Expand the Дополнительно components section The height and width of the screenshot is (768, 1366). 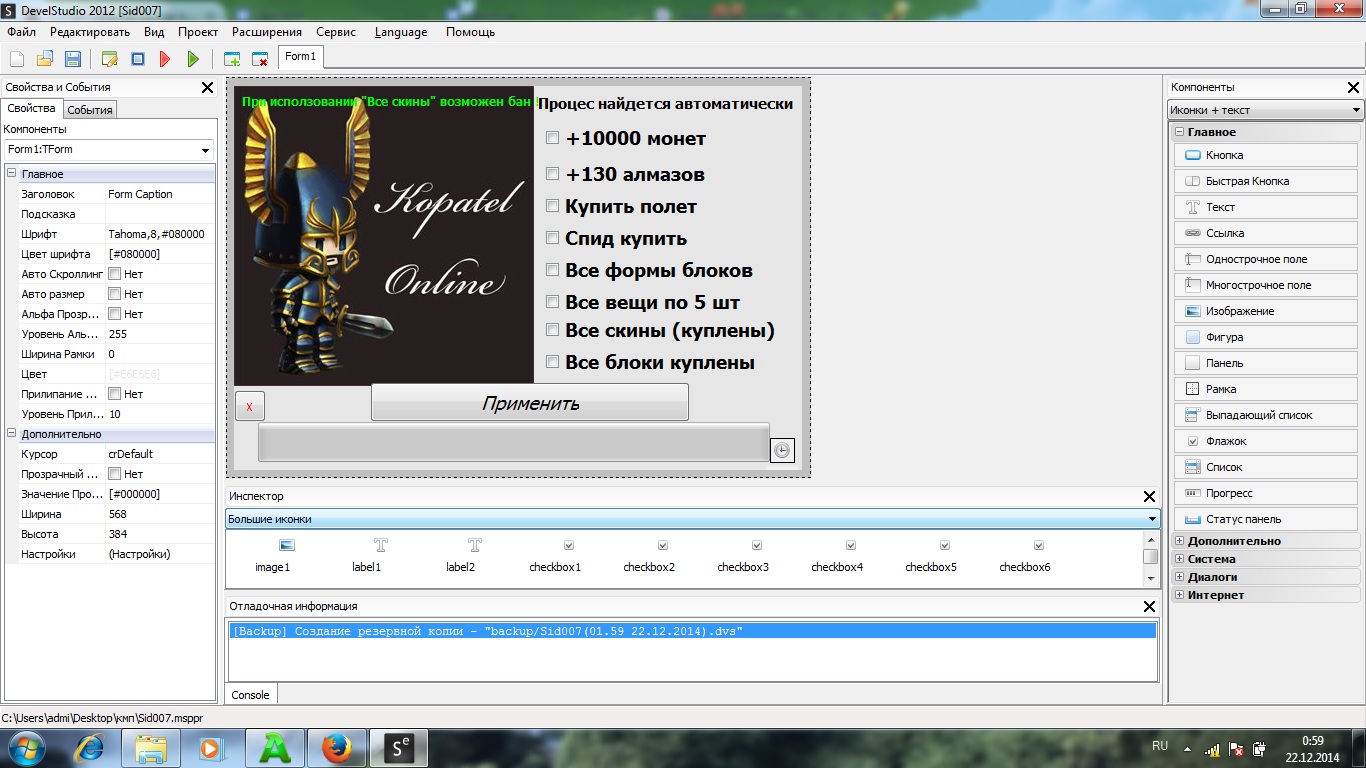click(x=1180, y=541)
